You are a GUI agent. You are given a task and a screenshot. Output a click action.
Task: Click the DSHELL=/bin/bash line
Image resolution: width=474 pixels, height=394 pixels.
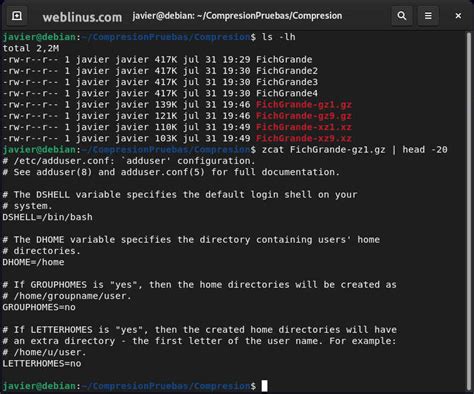[x=47, y=217]
